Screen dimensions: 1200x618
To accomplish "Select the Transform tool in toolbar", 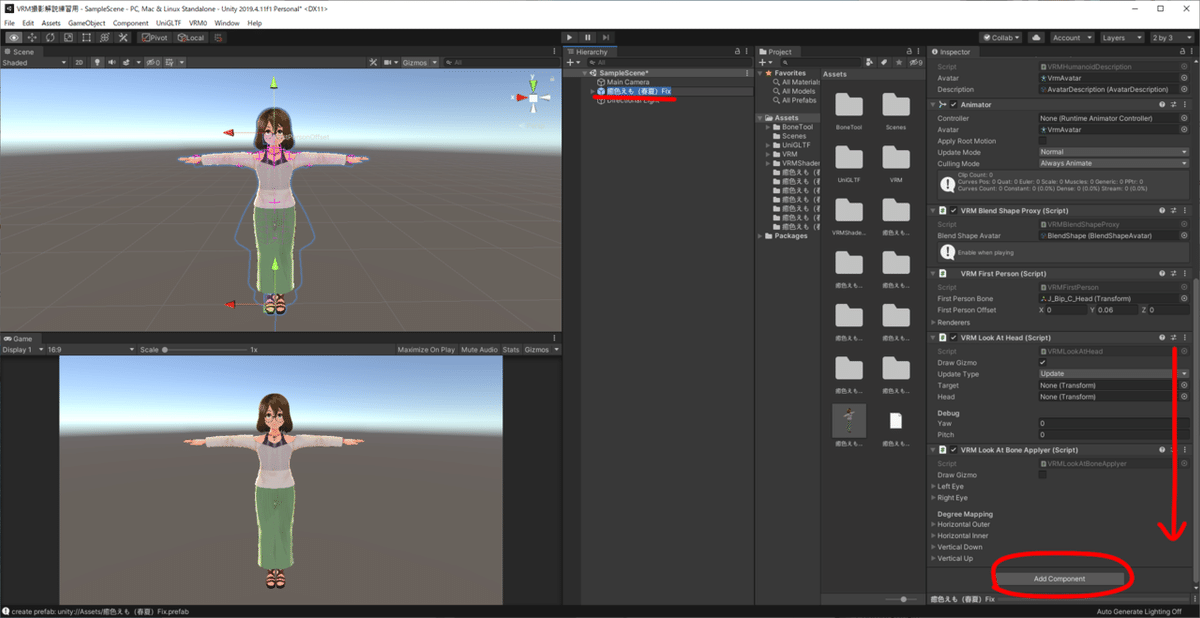I will pyautogui.click(x=104, y=37).
